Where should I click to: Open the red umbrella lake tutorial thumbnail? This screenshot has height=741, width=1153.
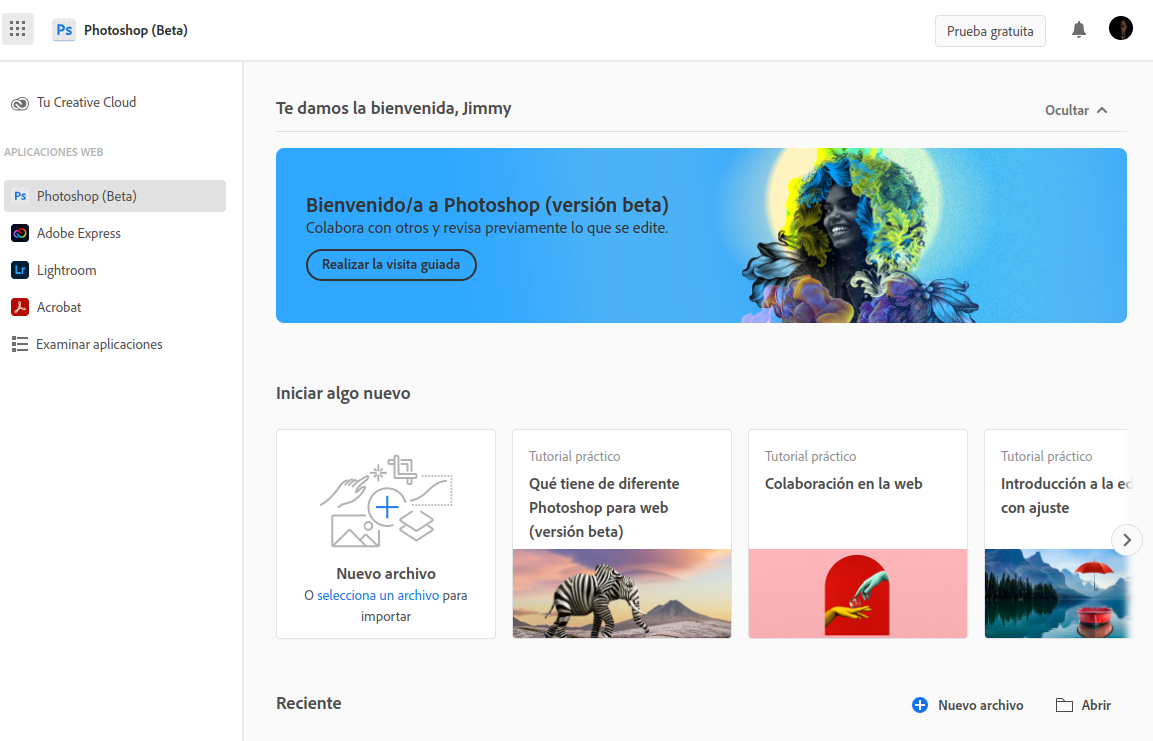point(1056,593)
